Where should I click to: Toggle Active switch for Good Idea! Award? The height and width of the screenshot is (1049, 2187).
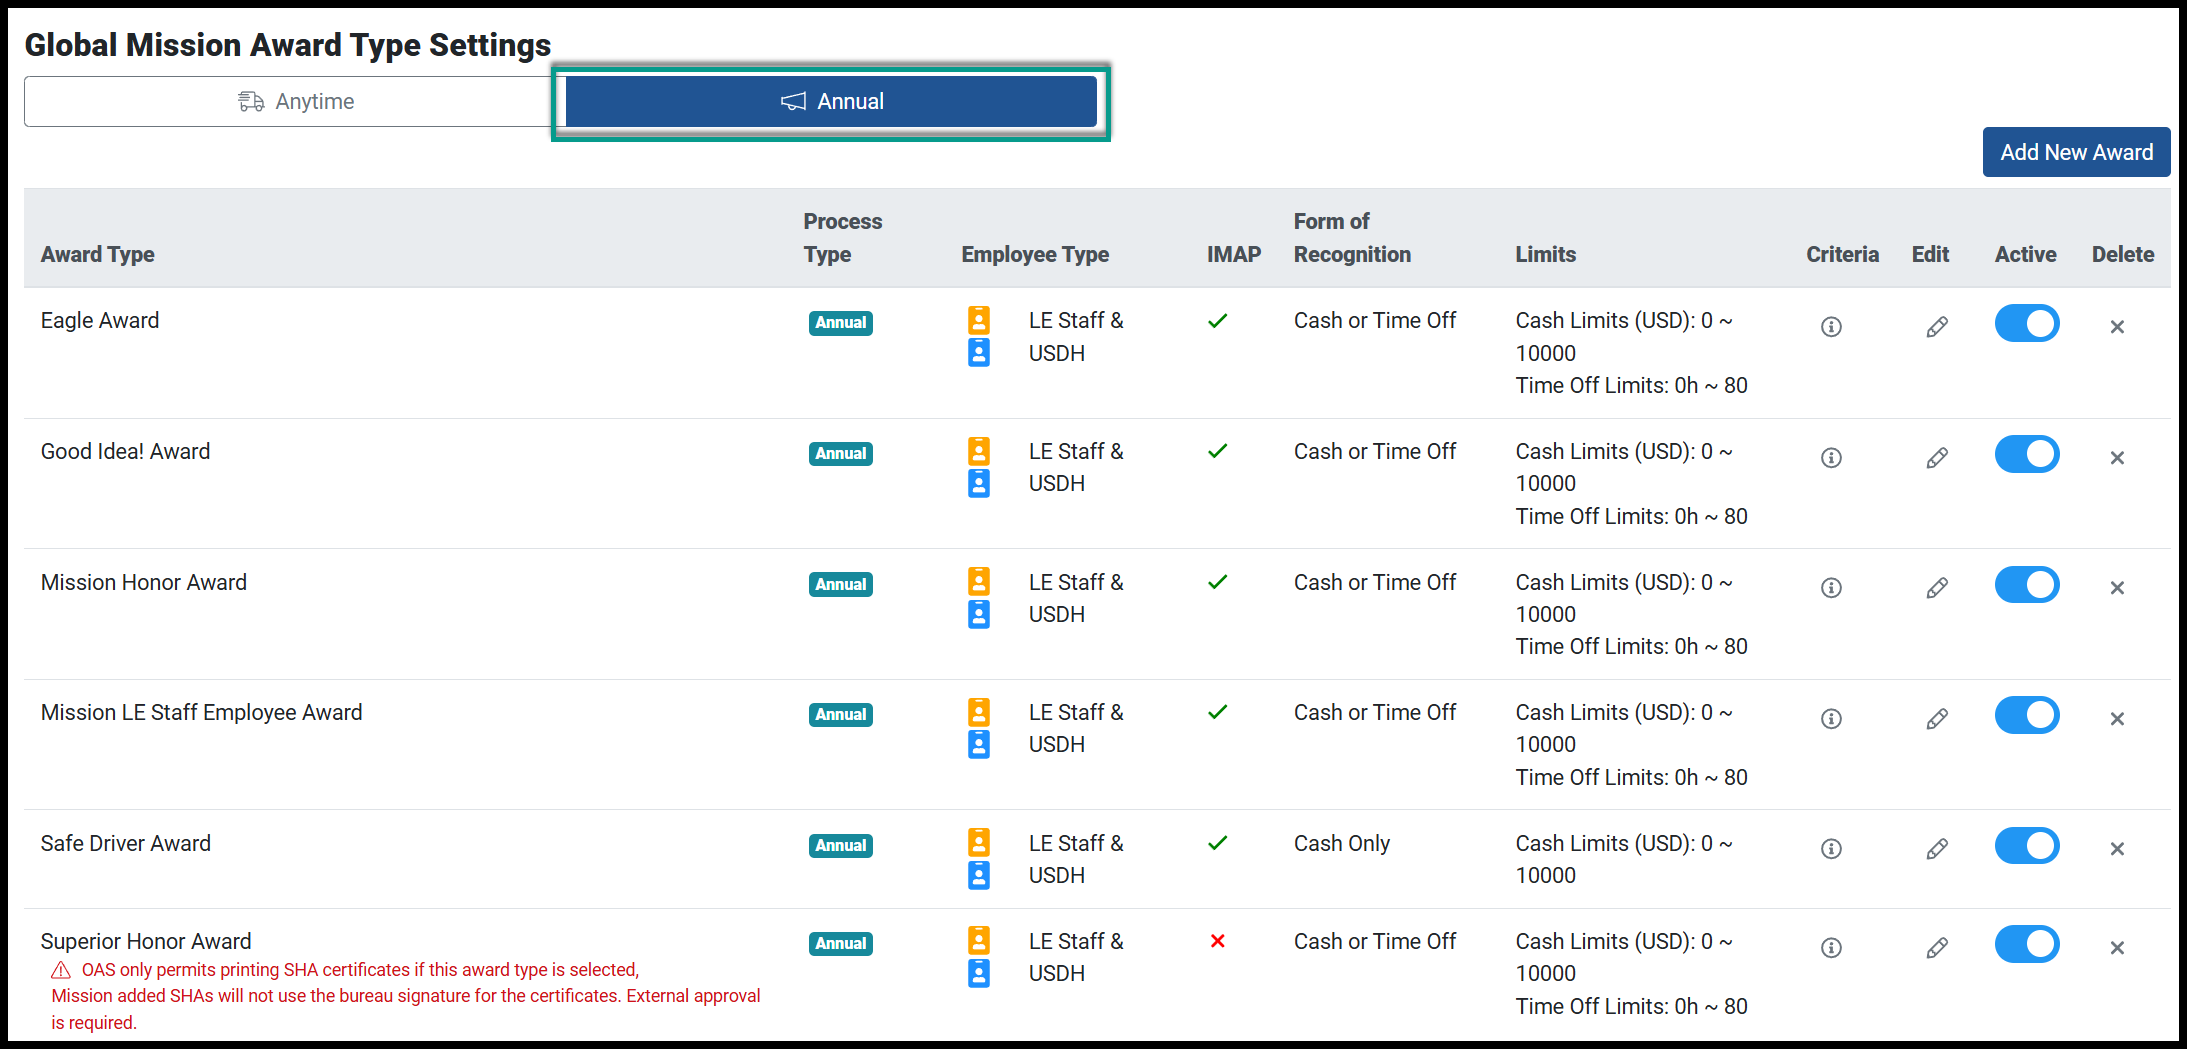(x=2027, y=455)
